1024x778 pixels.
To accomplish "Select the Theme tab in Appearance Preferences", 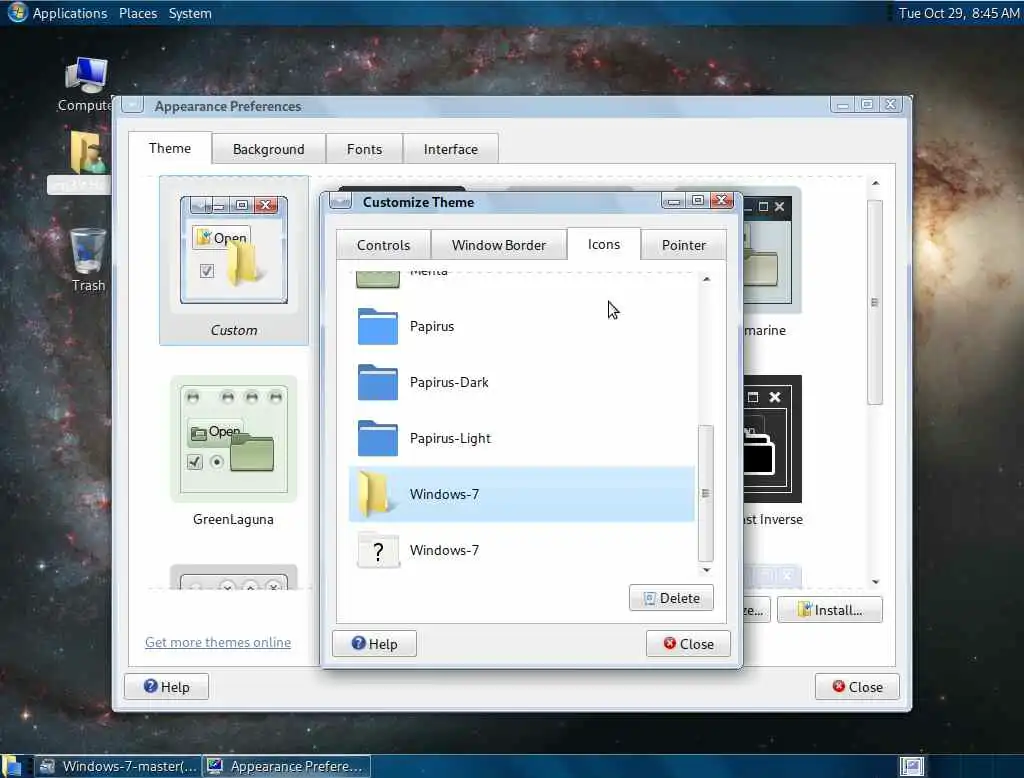I will [170, 148].
